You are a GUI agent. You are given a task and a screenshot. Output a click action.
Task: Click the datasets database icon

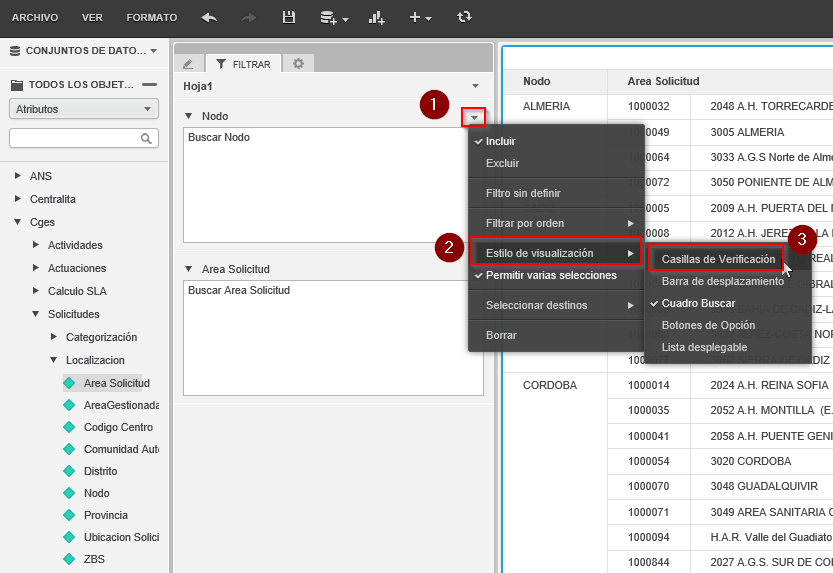click(x=15, y=51)
